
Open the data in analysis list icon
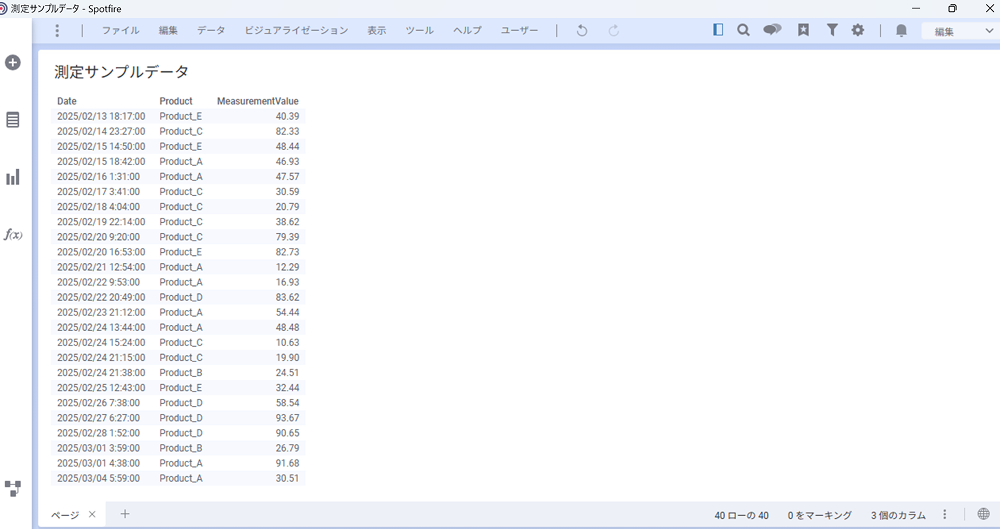tap(13, 120)
